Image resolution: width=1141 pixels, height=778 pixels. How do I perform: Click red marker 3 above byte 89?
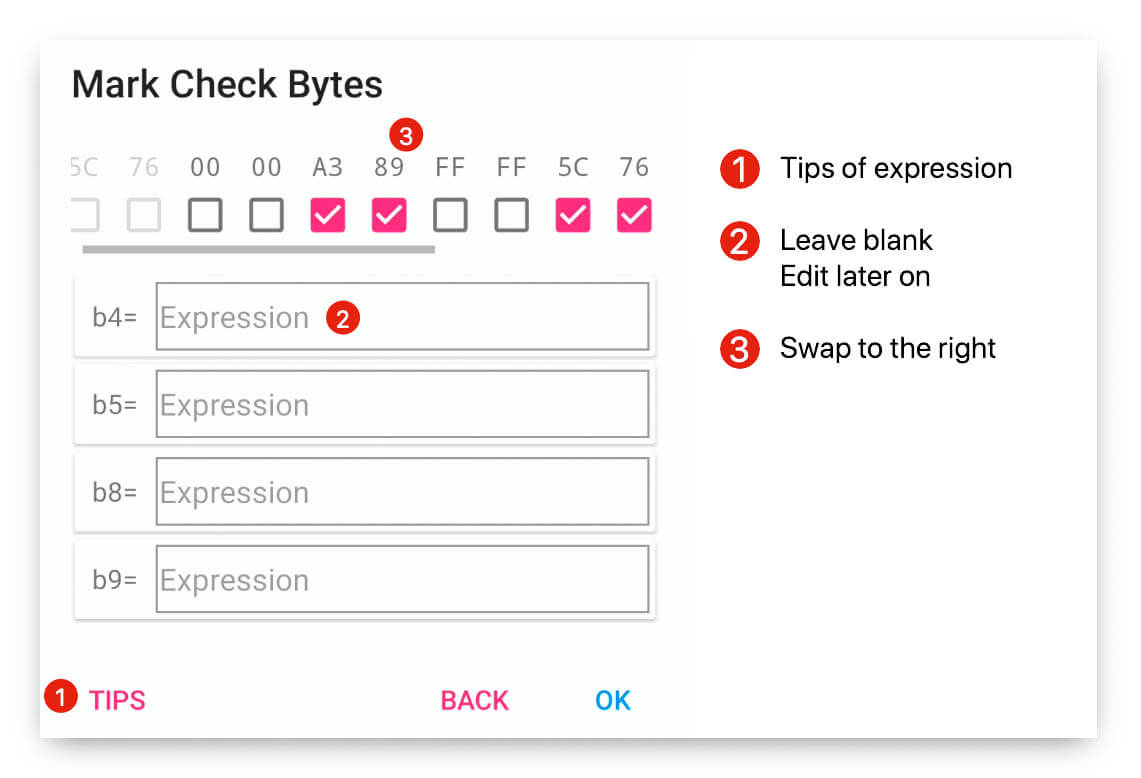(x=406, y=134)
